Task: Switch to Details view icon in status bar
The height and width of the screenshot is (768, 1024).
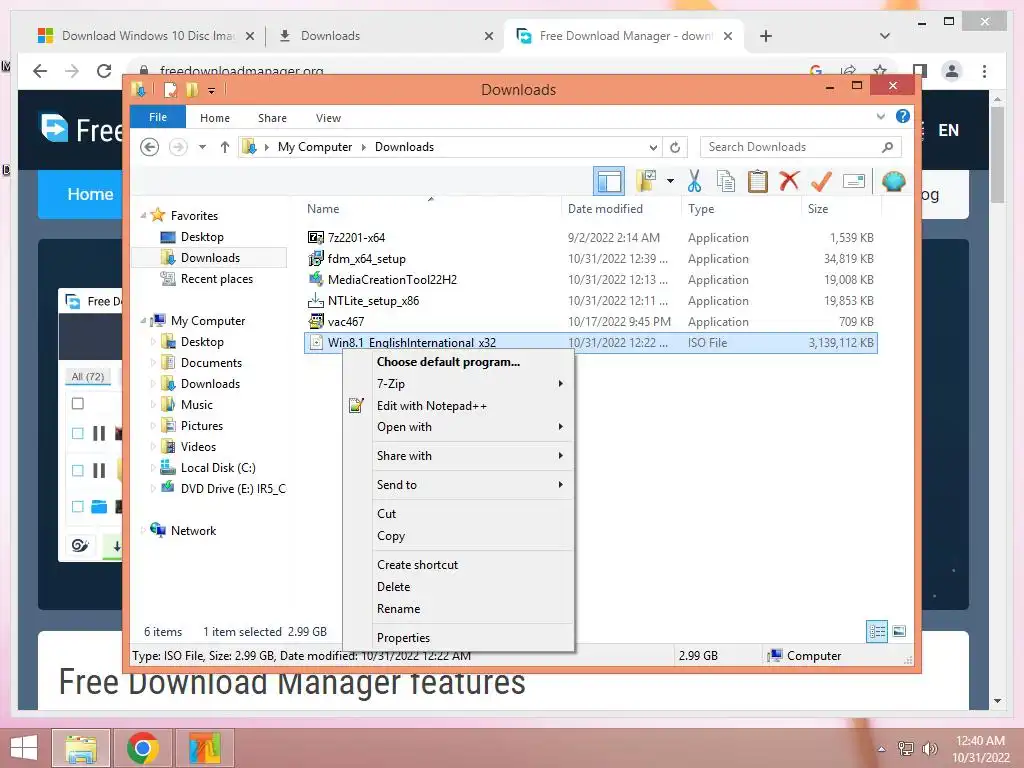Action: pyautogui.click(x=876, y=631)
